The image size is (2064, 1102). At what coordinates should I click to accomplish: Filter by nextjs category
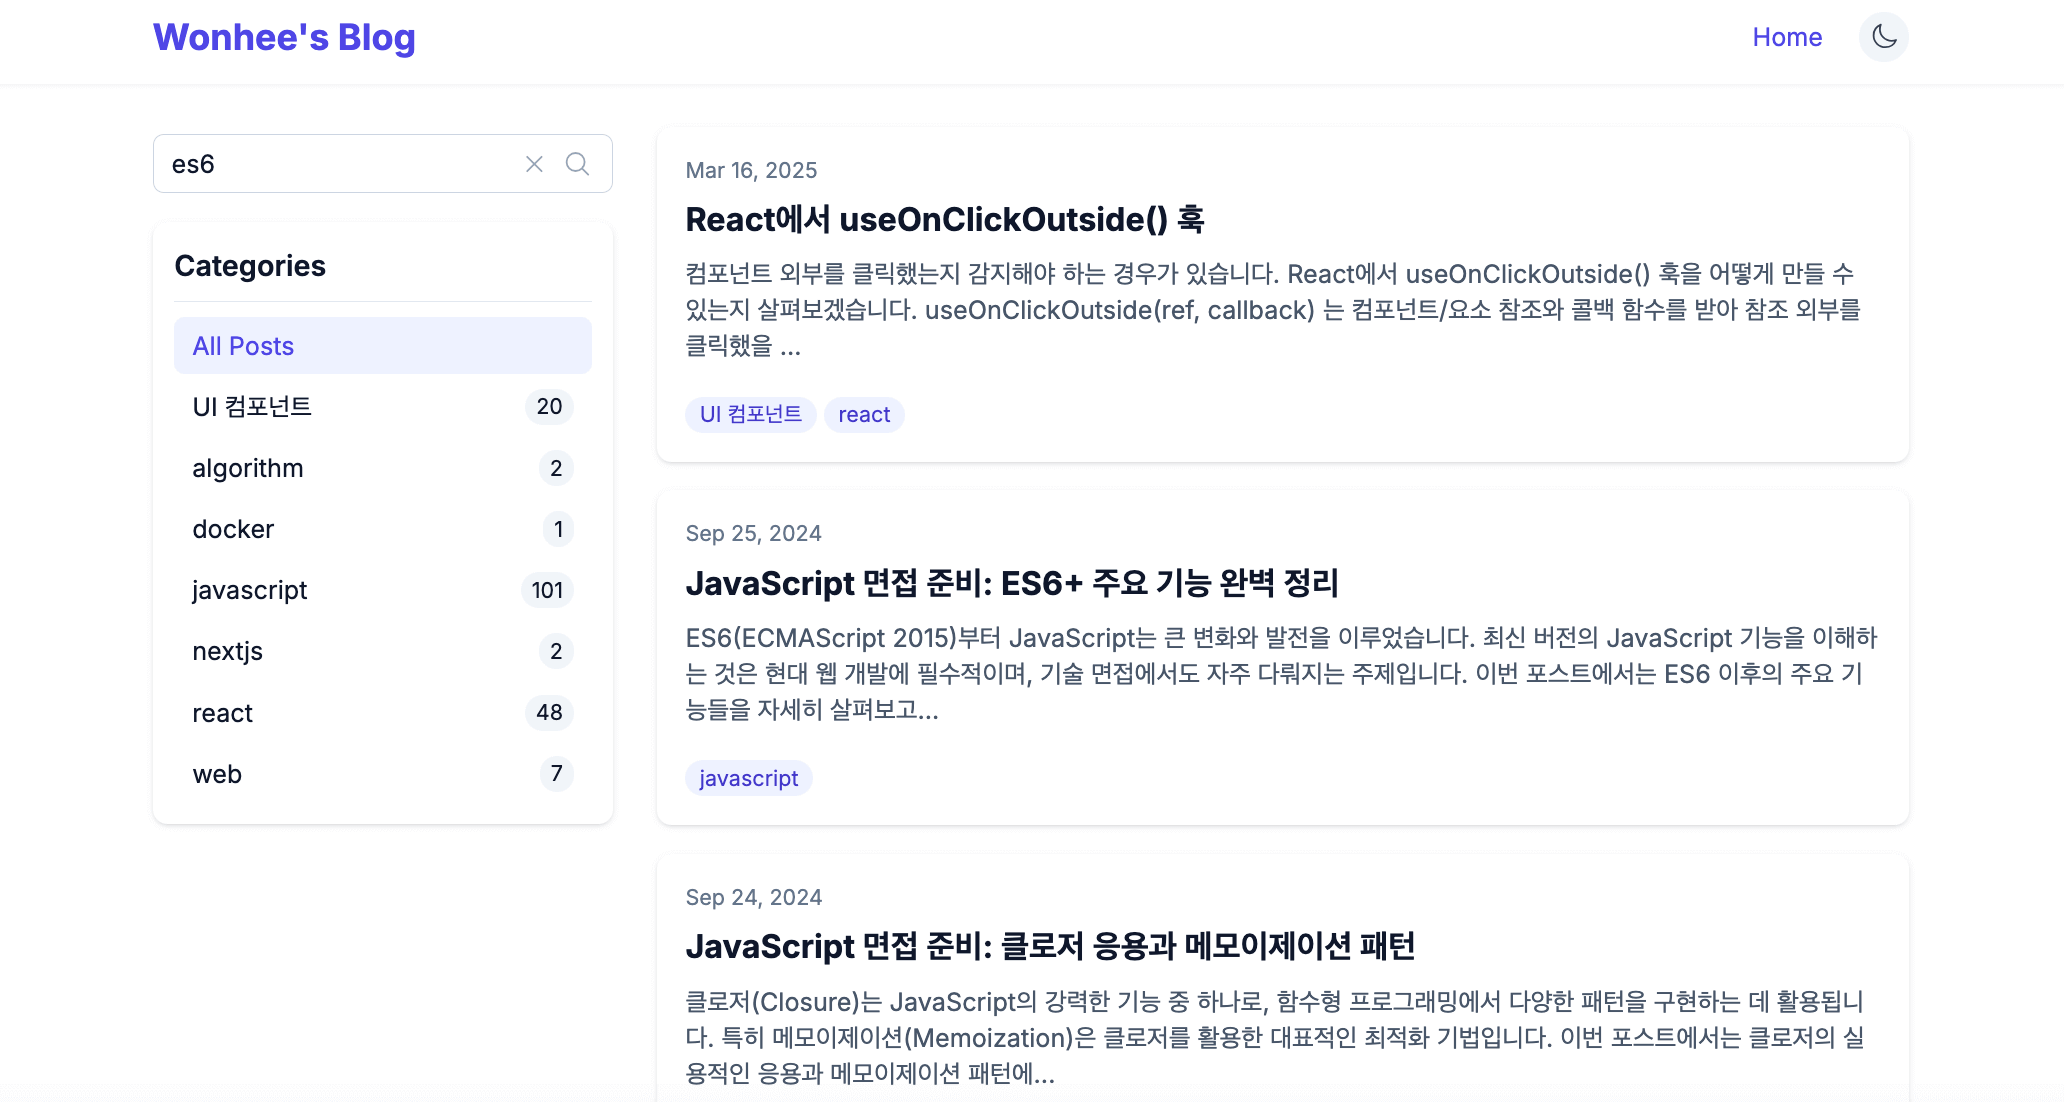click(x=383, y=651)
